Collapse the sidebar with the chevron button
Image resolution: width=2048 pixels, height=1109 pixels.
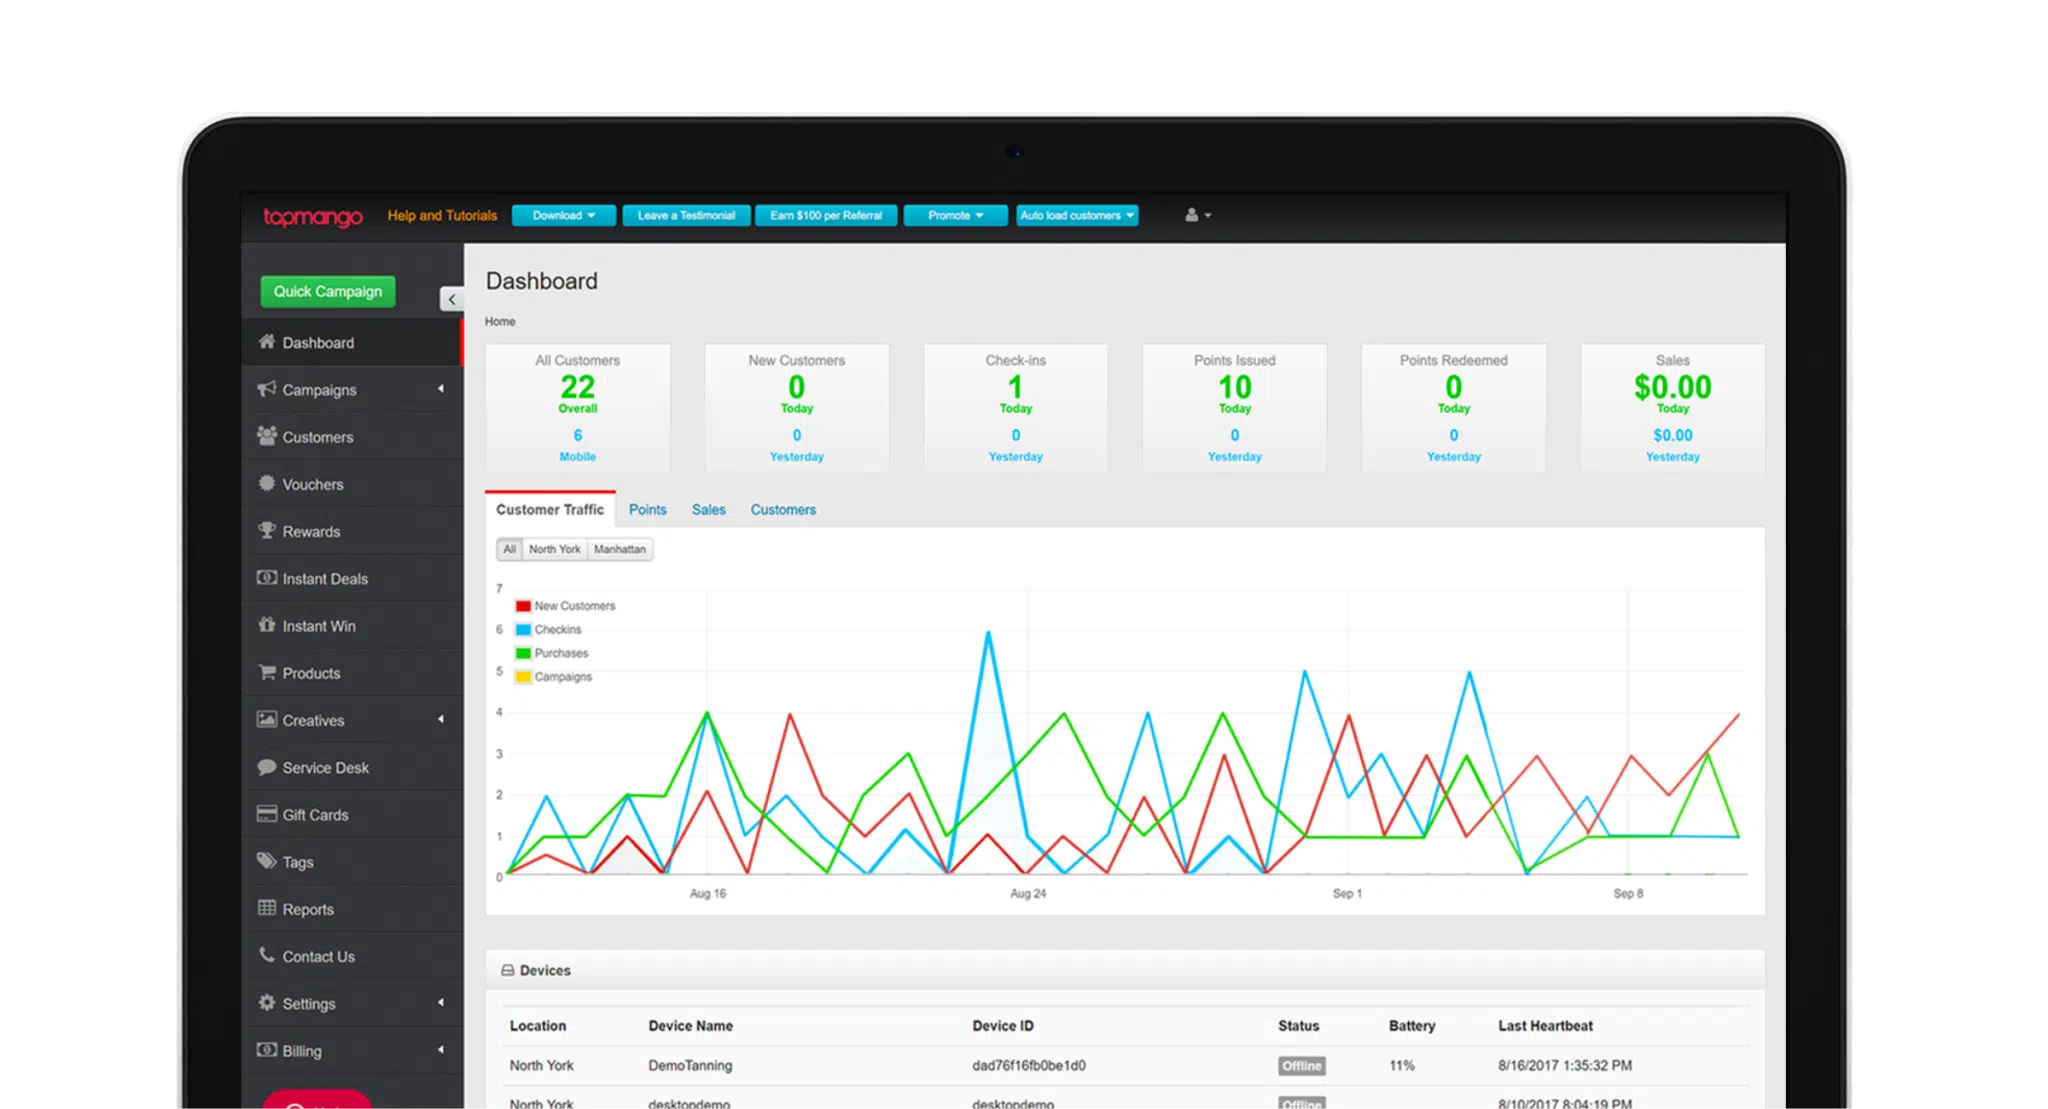[x=451, y=299]
